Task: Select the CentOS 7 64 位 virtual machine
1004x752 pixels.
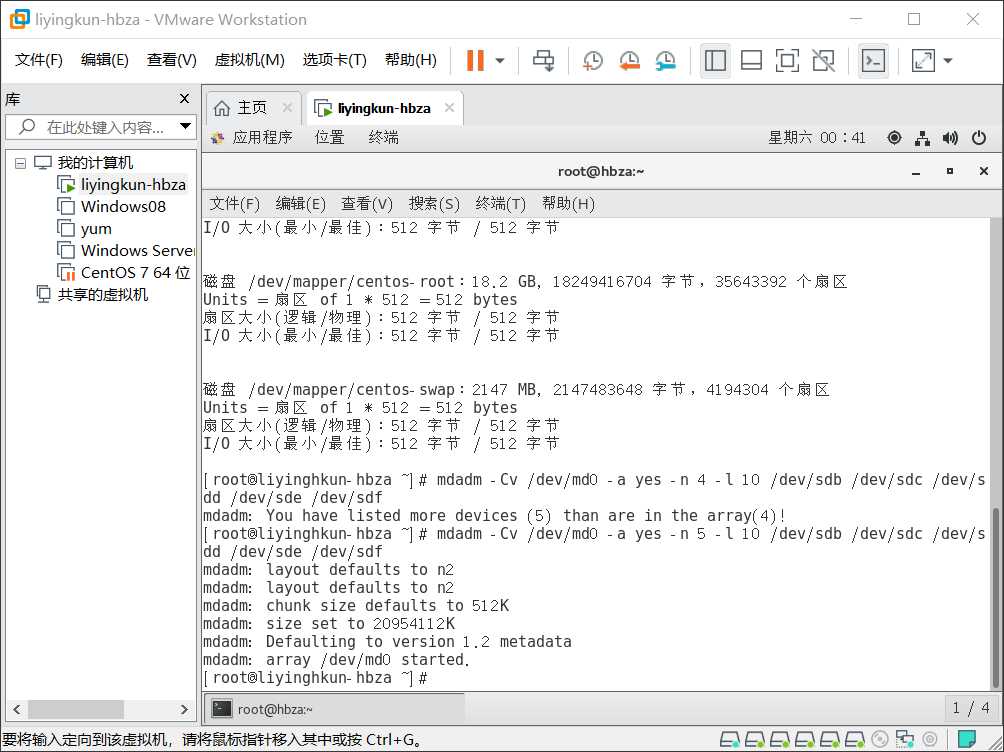Action: pos(124,272)
